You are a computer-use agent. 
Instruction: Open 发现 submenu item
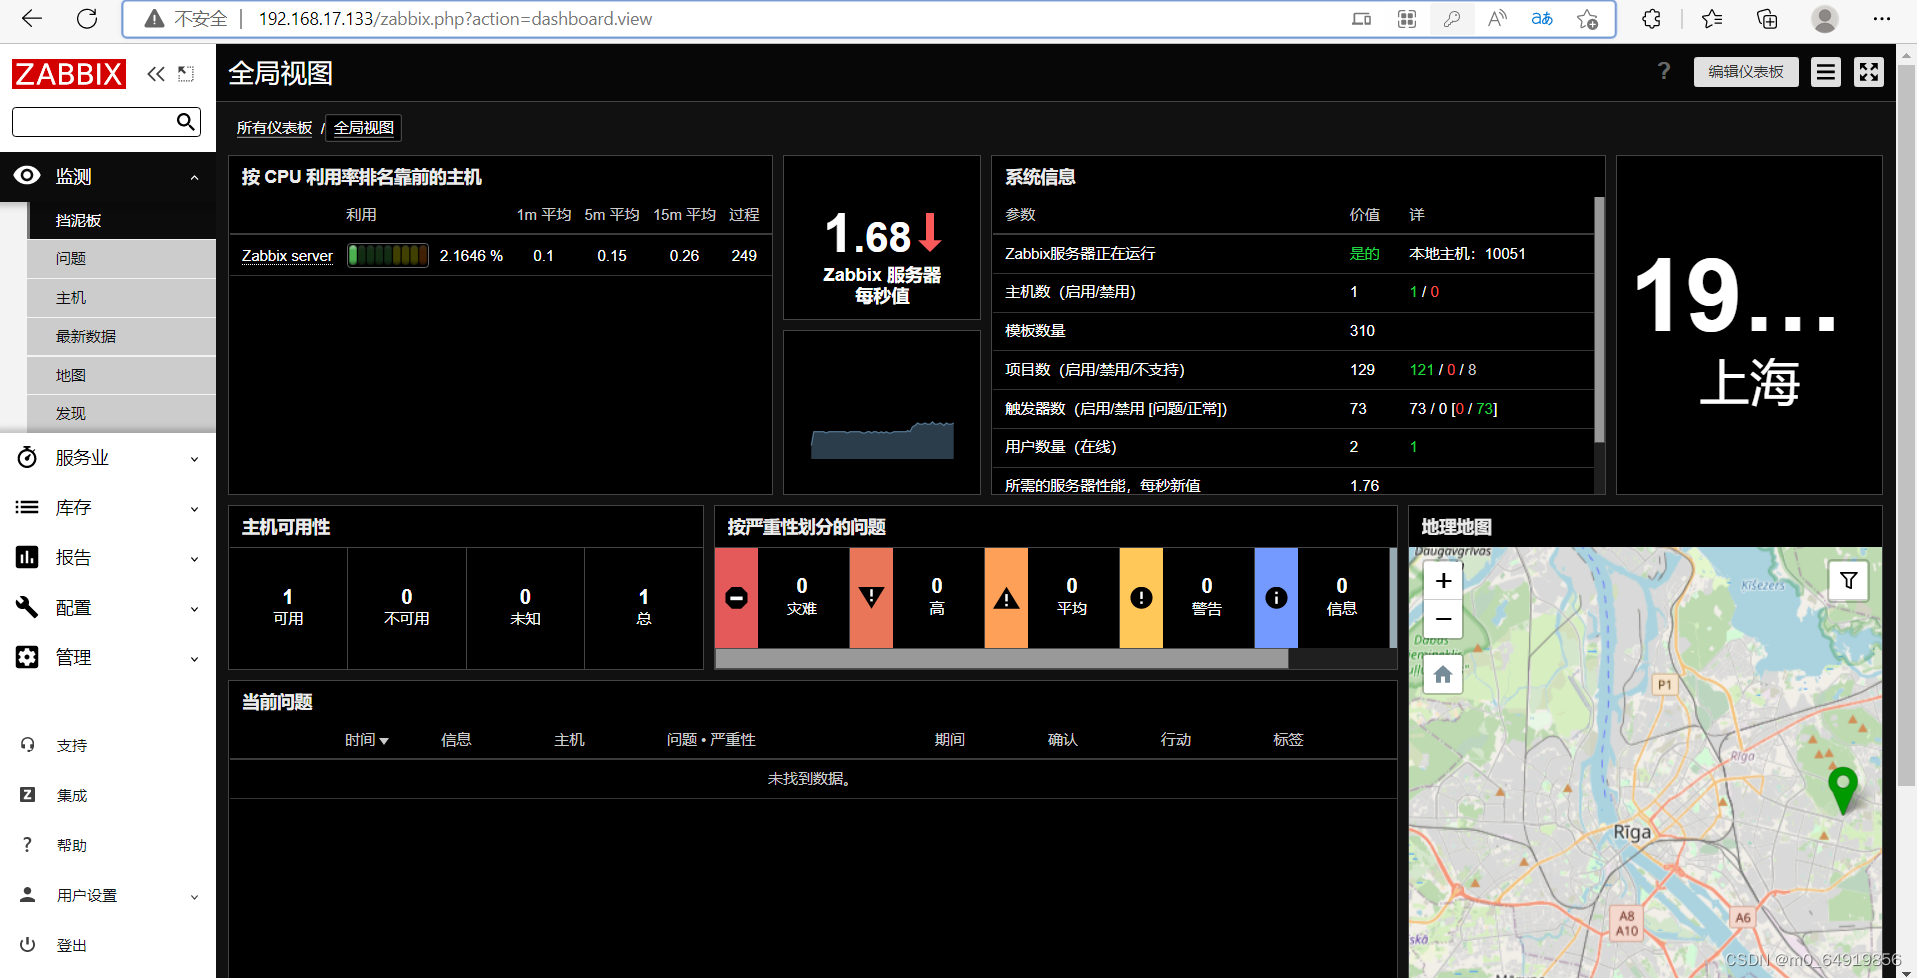click(x=122, y=414)
